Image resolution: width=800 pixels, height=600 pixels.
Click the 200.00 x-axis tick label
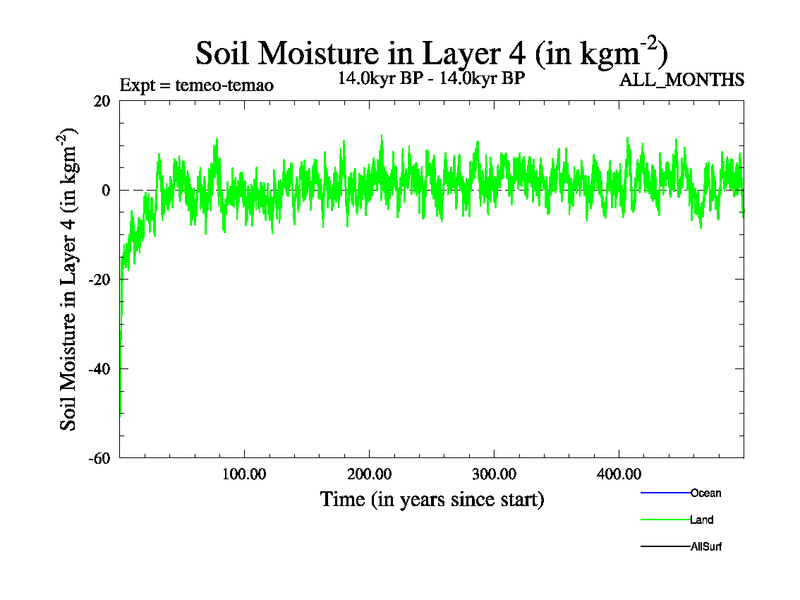click(368, 473)
